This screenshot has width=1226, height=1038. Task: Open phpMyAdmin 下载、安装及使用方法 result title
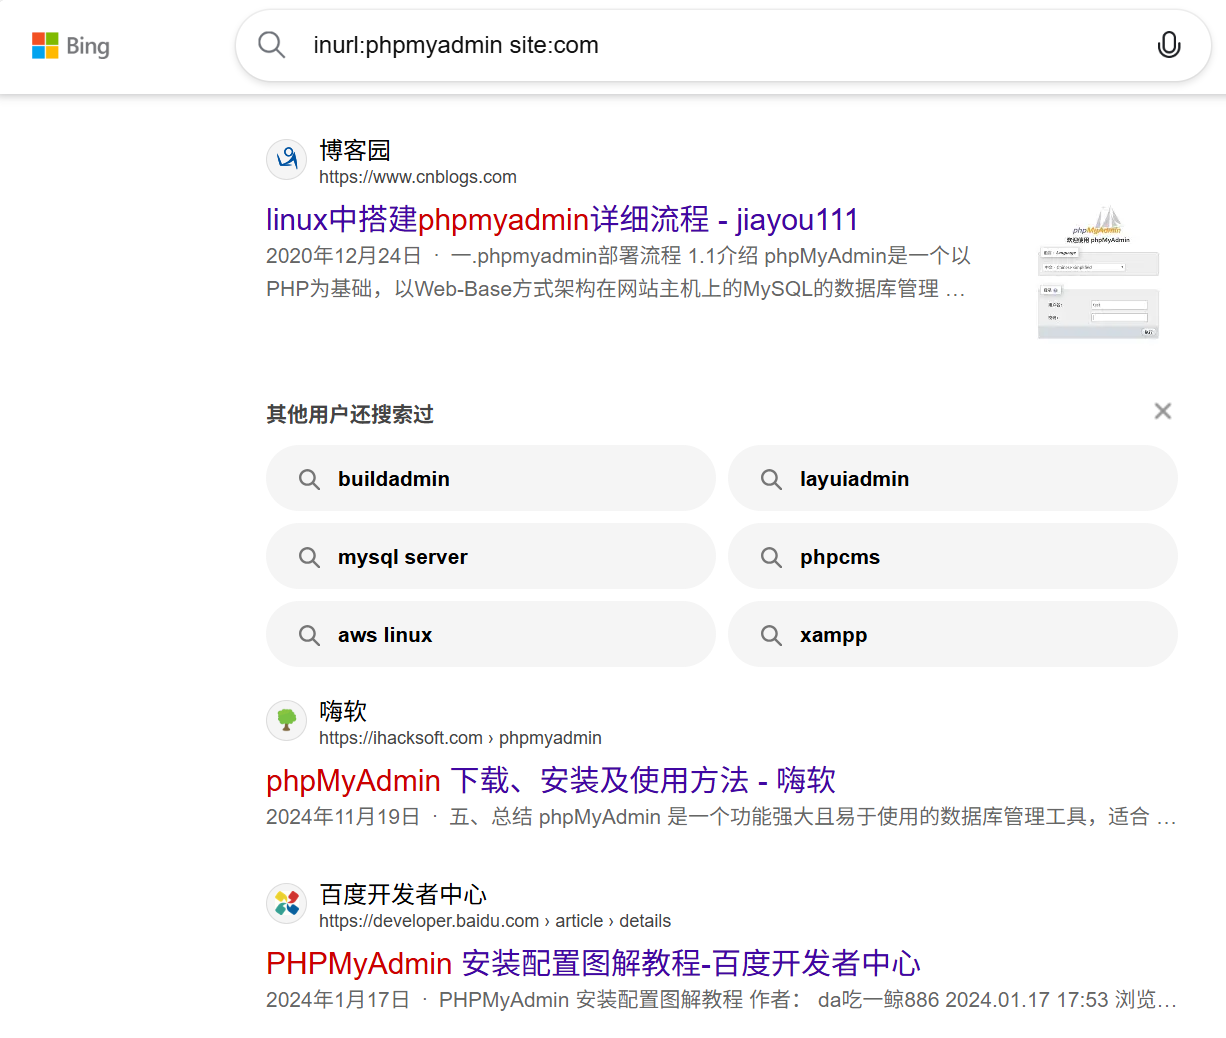coord(551,780)
